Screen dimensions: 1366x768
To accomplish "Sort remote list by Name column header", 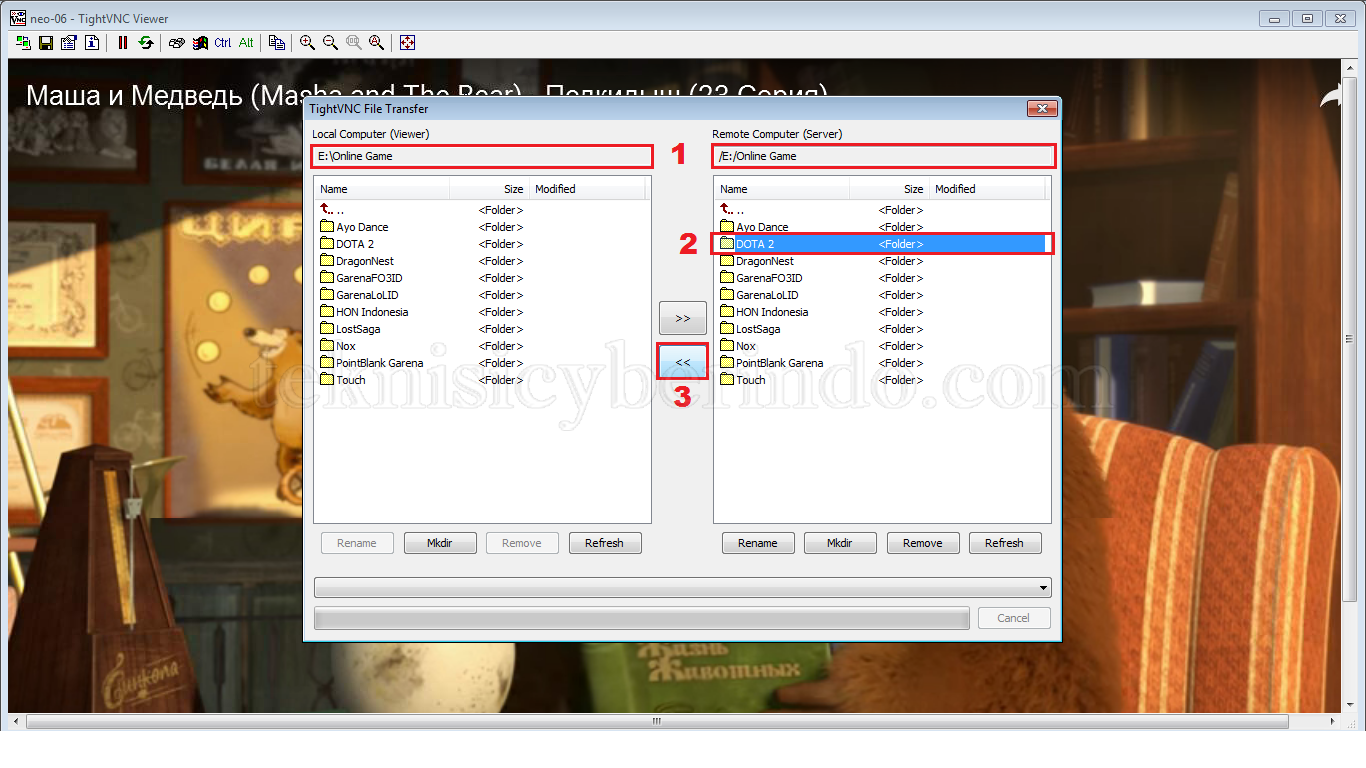I will click(x=782, y=189).
